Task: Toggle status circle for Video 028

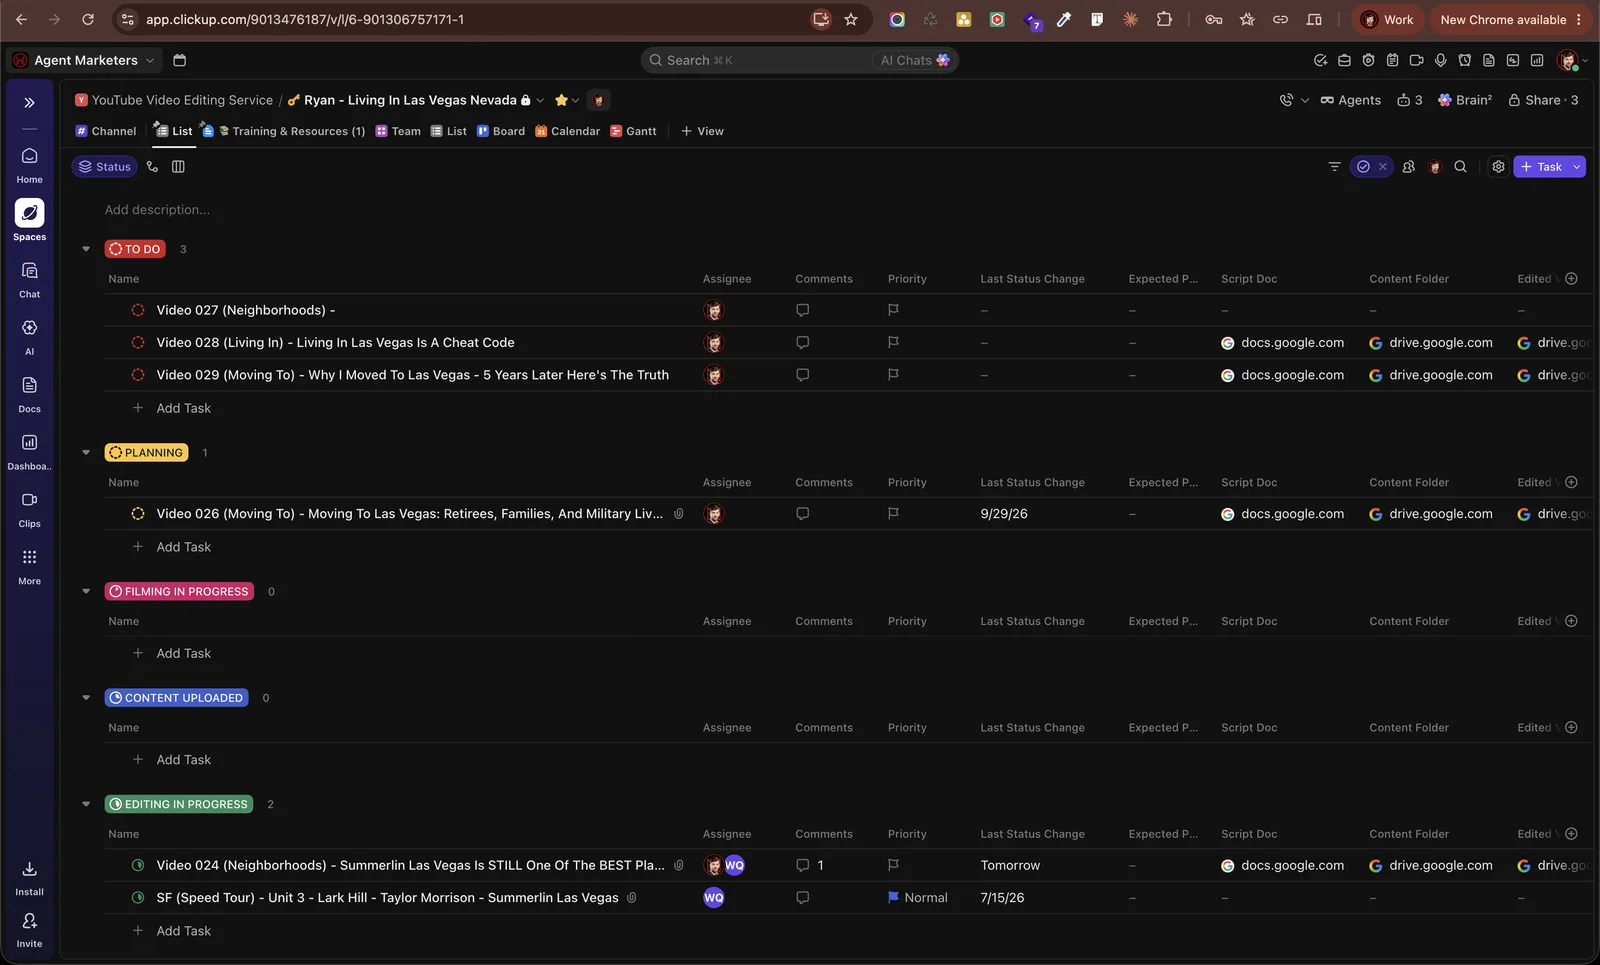Action: 138,342
